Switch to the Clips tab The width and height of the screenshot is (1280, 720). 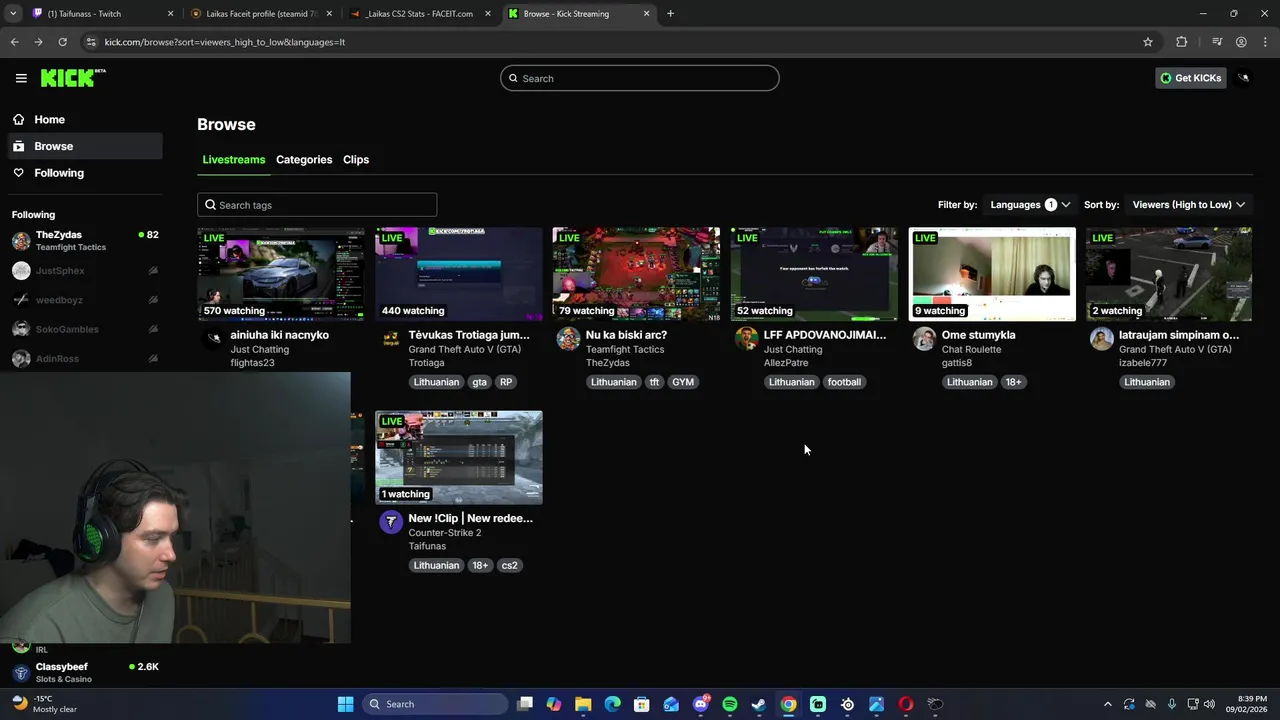(x=356, y=160)
